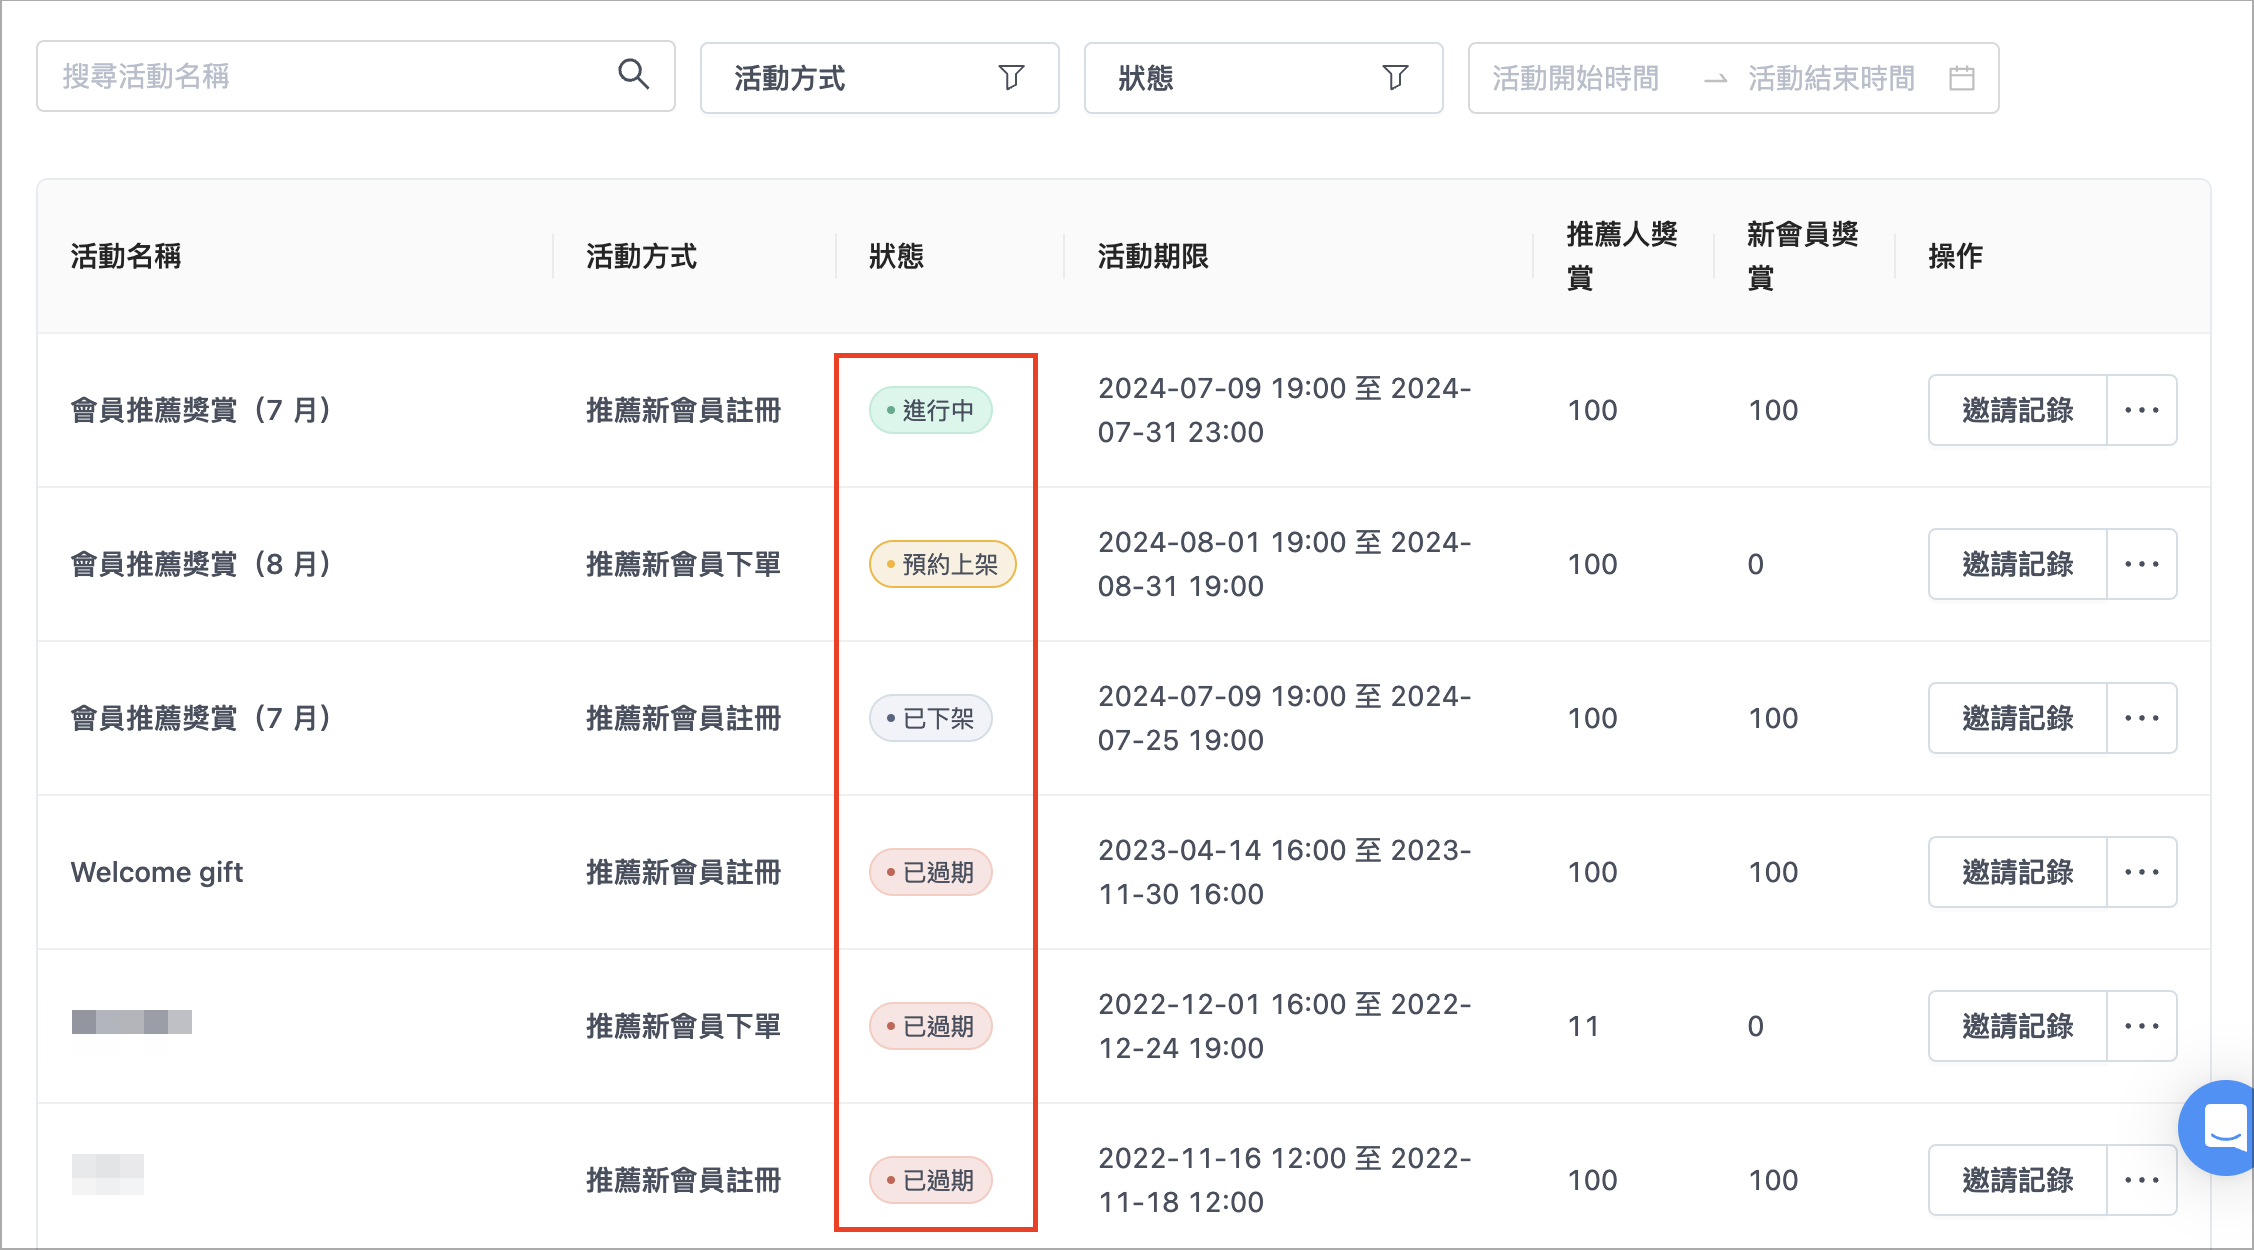The width and height of the screenshot is (2254, 1250).
Task: Open more options for Welcome gift
Action: point(2142,872)
